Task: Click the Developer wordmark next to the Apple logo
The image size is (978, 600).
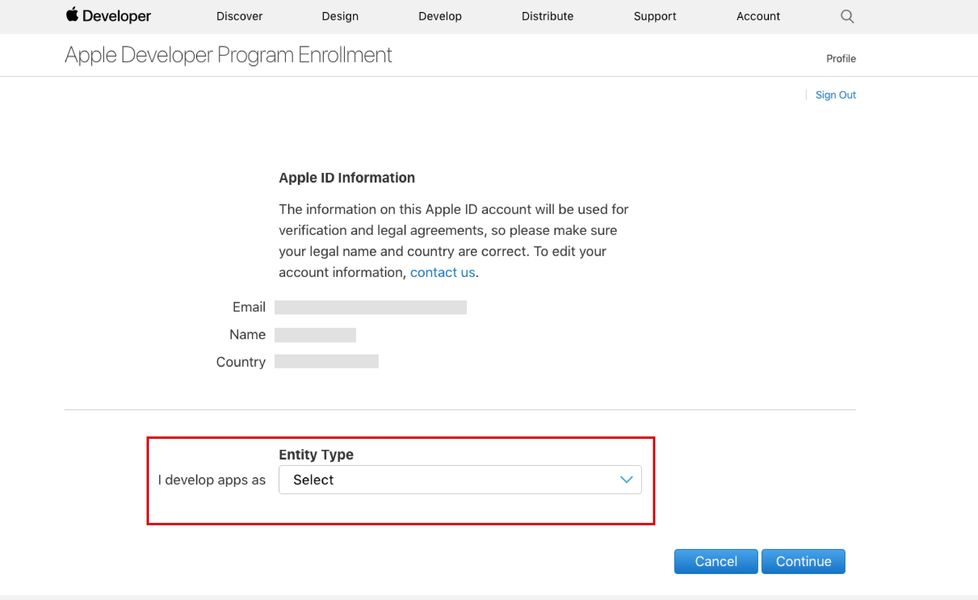Action: pos(117,16)
